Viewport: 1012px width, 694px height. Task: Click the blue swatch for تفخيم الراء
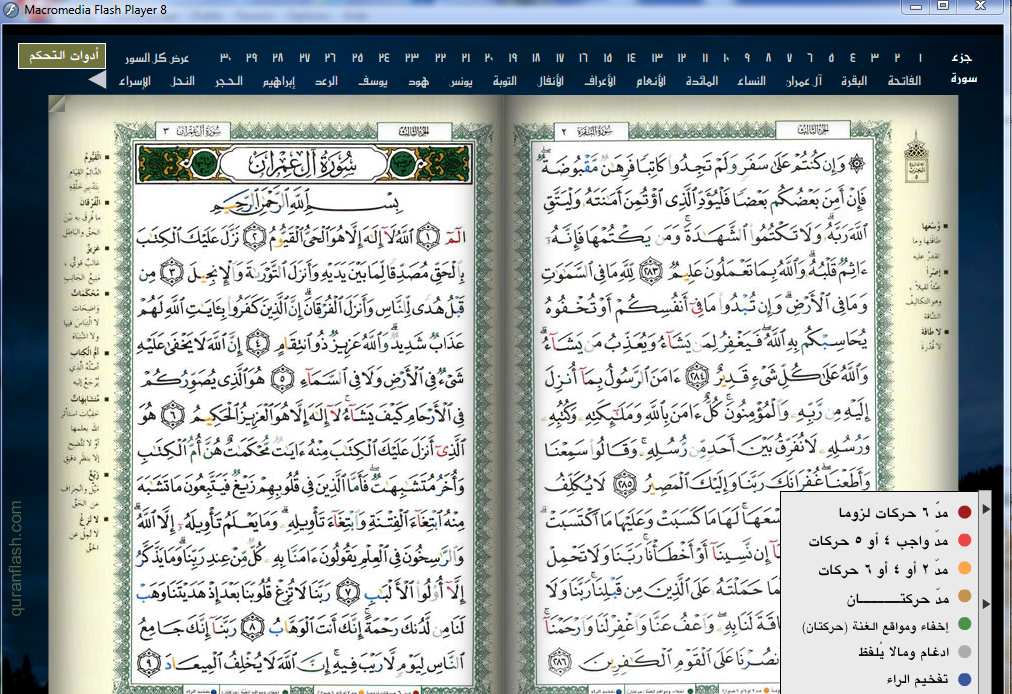964,679
